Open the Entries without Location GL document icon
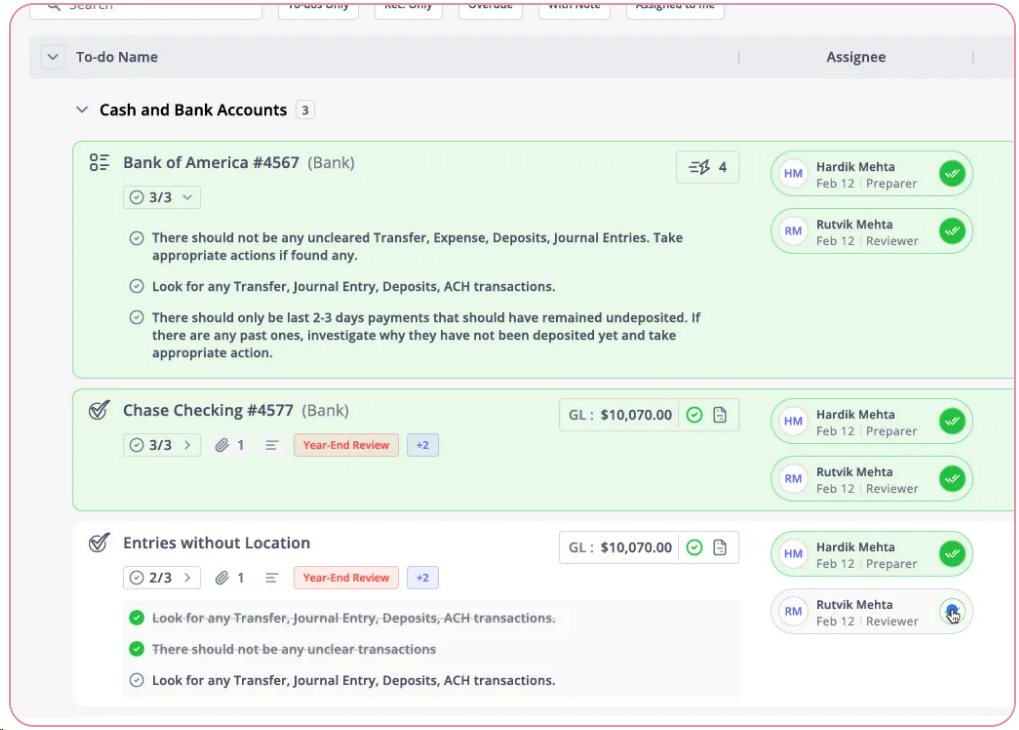Viewport: 1019px width, 730px height. [719, 547]
